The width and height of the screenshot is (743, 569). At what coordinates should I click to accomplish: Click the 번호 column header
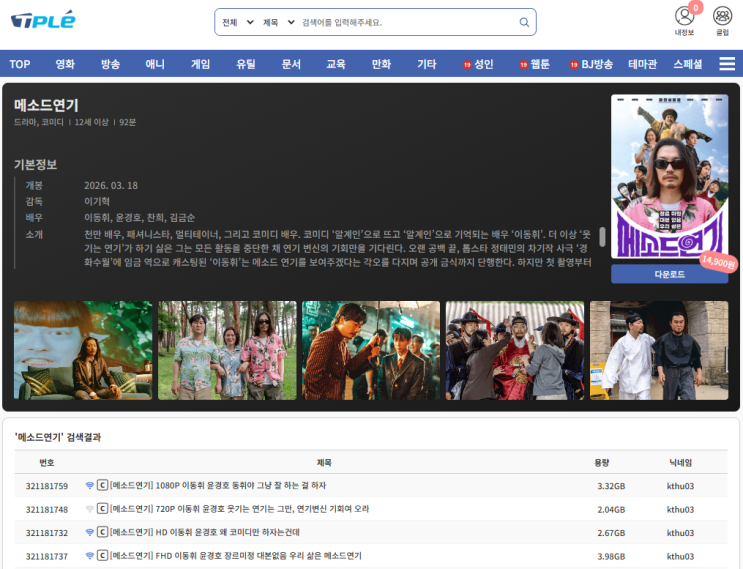point(46,462)
